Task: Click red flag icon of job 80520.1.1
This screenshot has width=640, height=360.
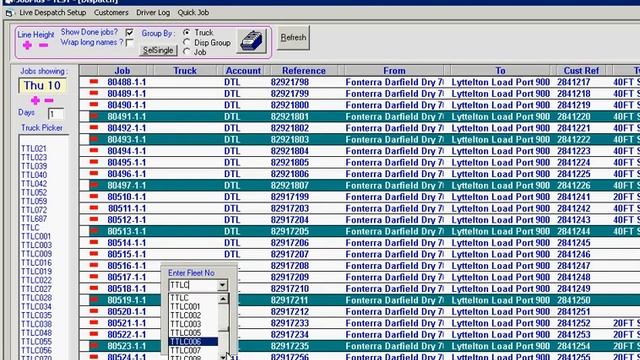Action: point(94,311)
